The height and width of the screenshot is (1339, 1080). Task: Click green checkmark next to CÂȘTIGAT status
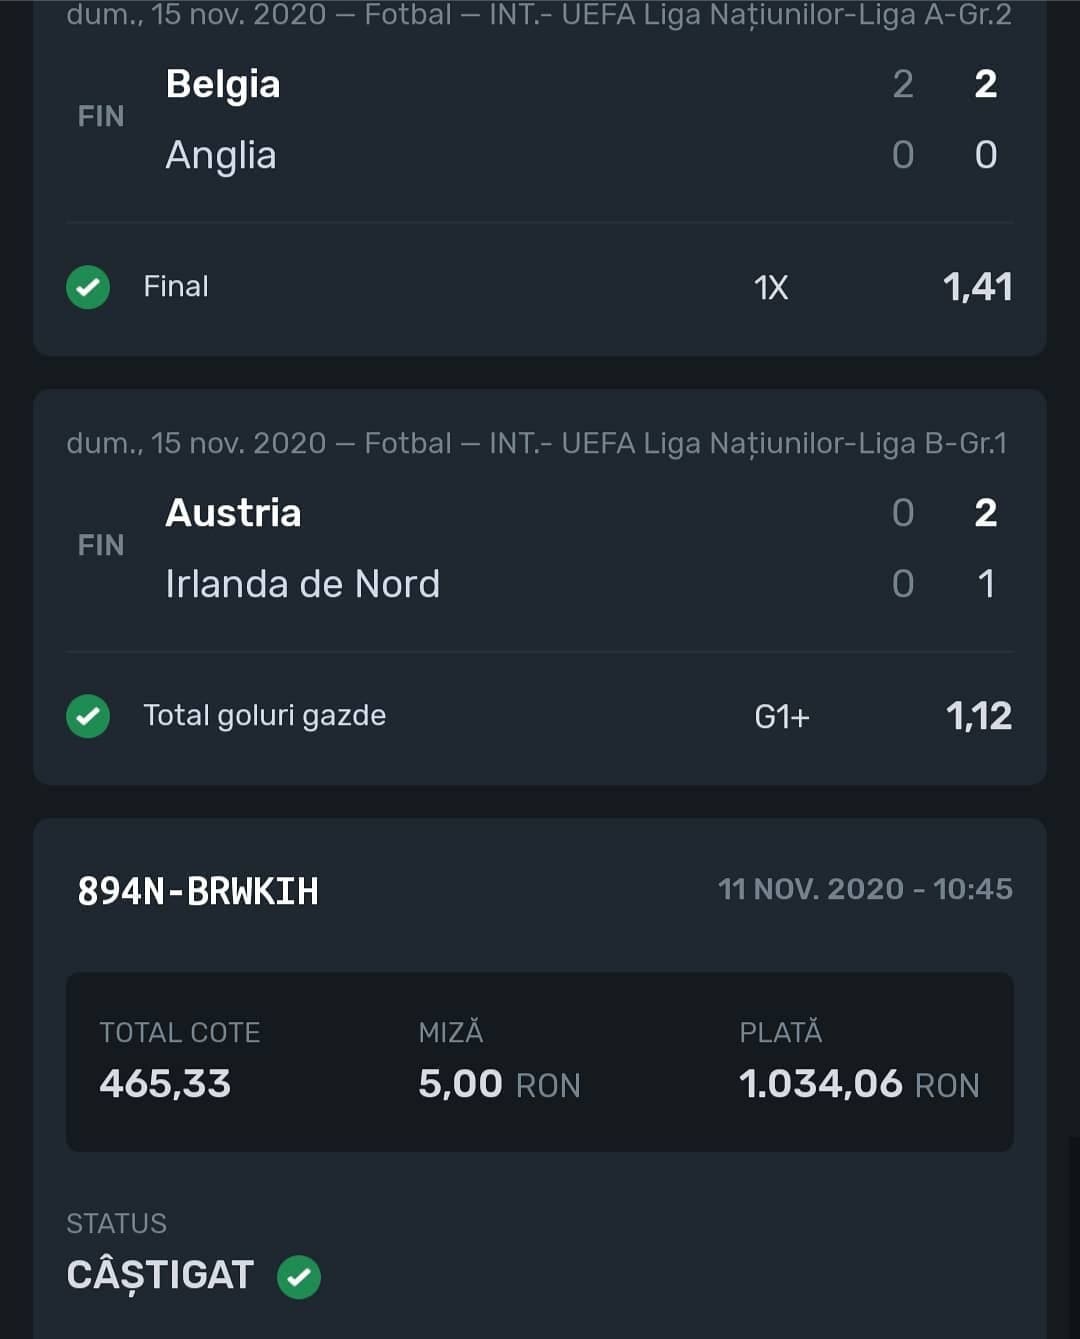point(298,1277)
